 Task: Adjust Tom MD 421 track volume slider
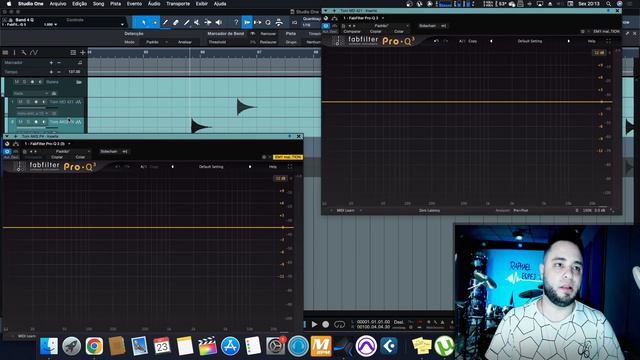tap(37, 108)
